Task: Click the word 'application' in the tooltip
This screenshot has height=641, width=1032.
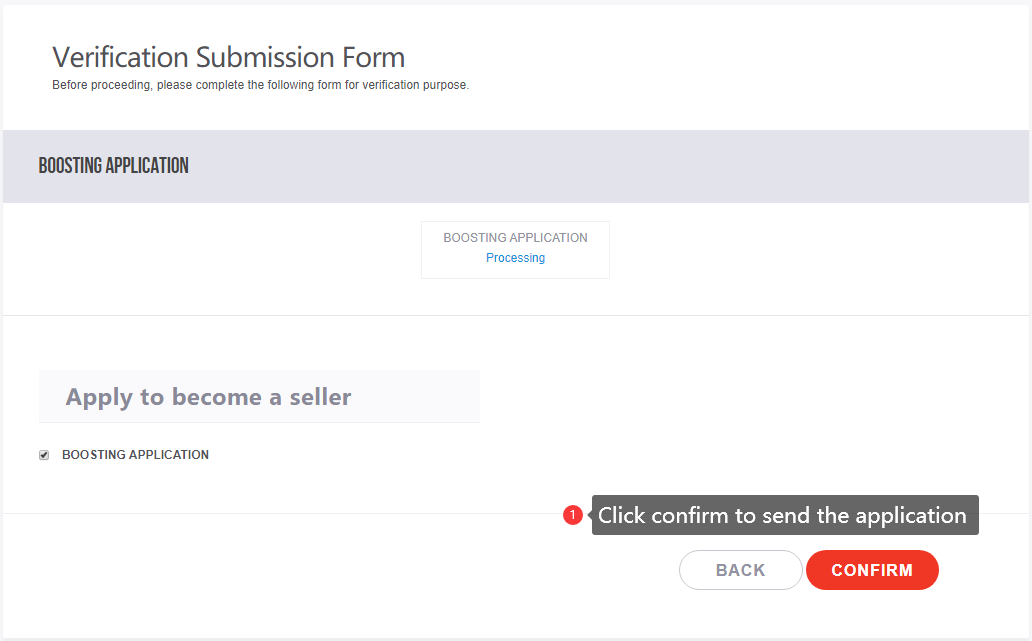Action: tap(910, 516)
